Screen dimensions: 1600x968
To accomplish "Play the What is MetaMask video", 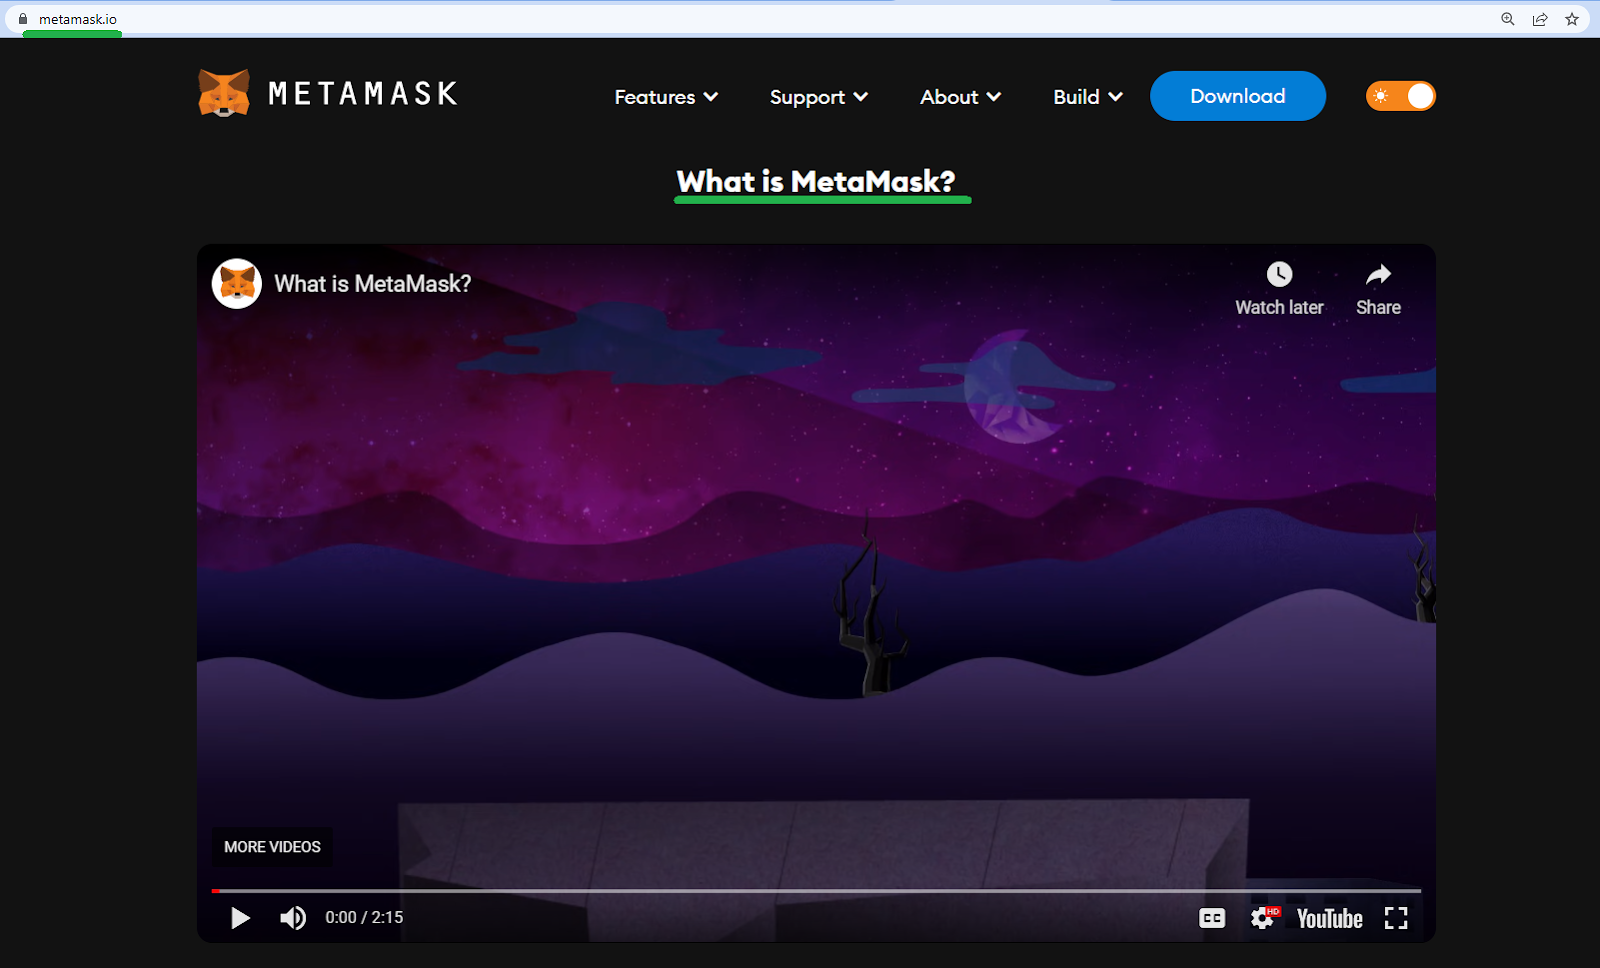I will (240, 918).
